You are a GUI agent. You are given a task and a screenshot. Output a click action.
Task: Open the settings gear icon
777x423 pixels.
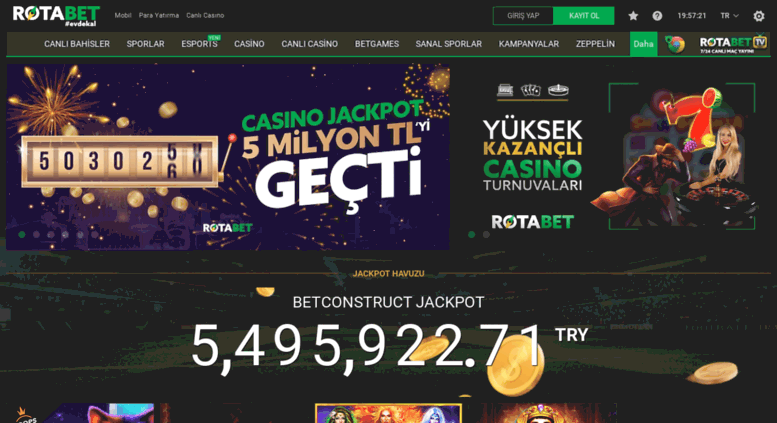click(x=759, y=16)
